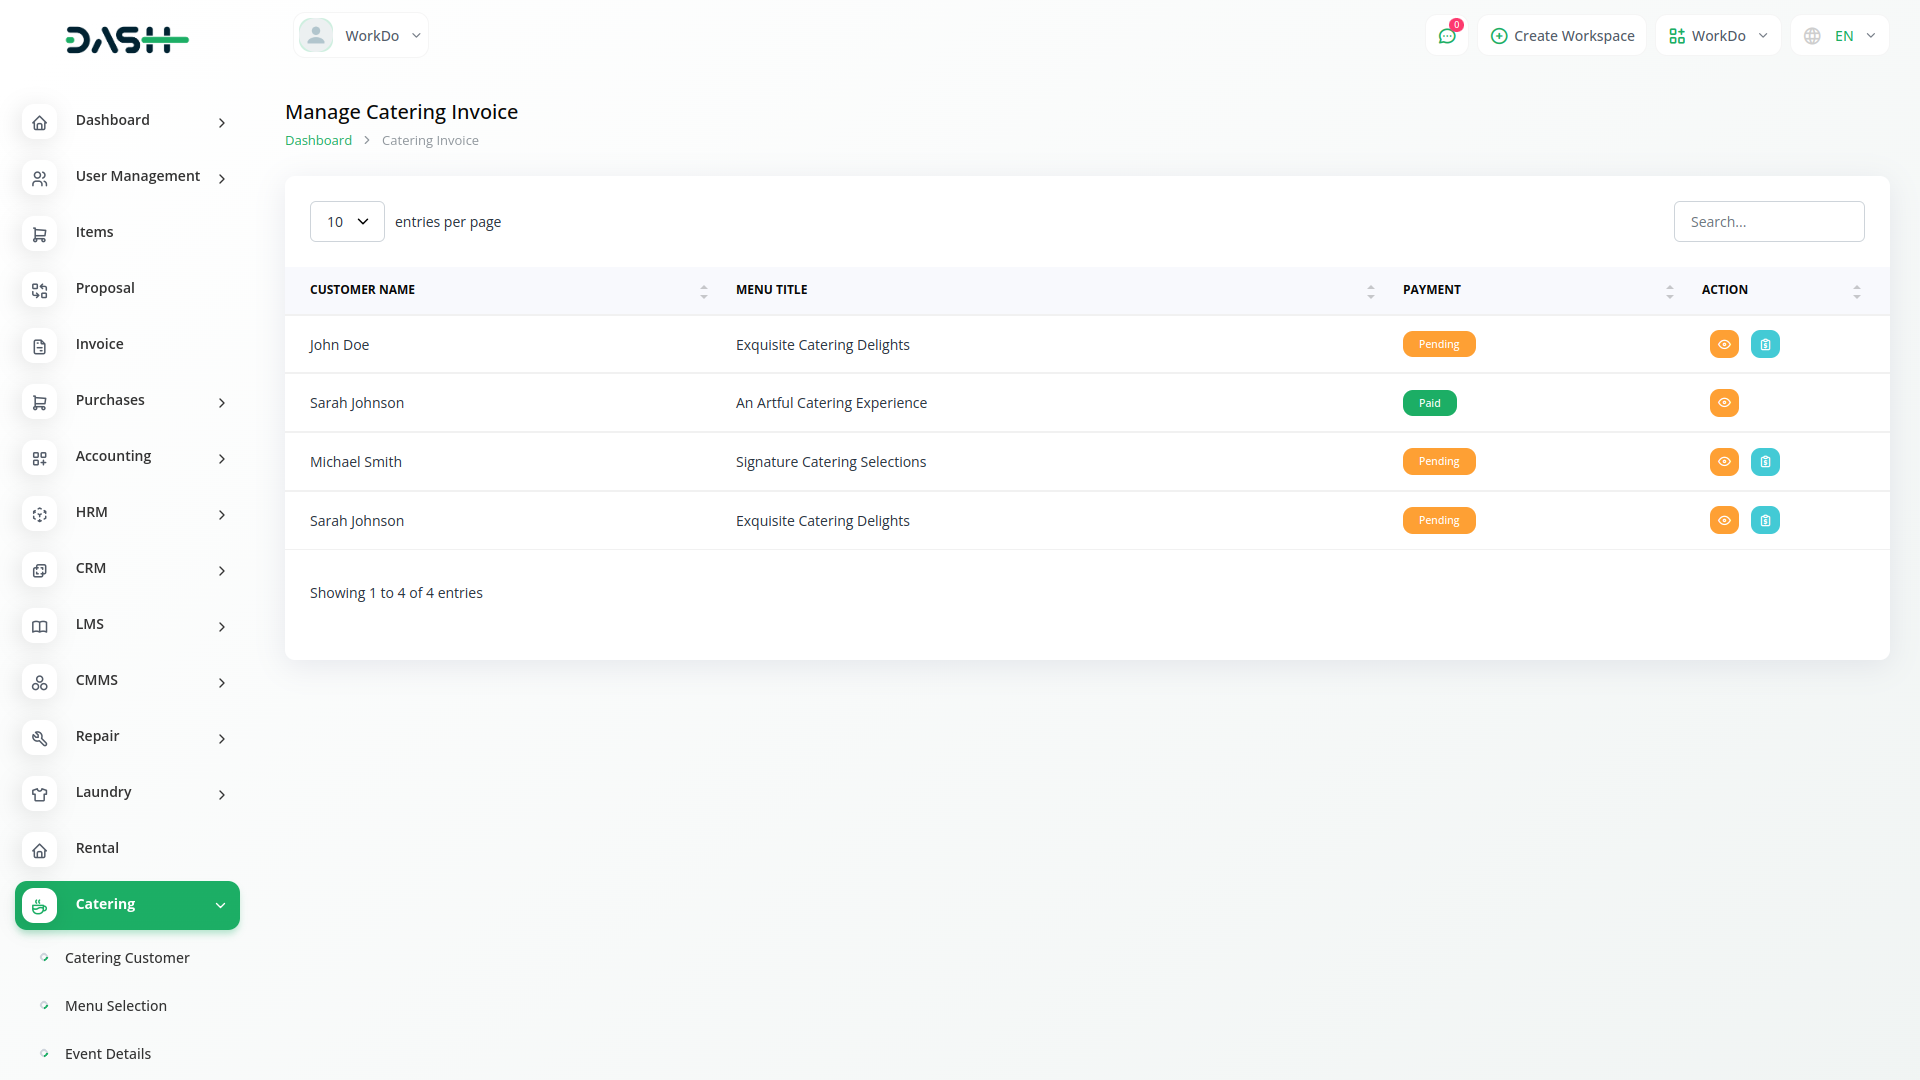This screenshot has height=1080, width=1920.
Task: Open the entries per page dropdown
Action: [347, 222]
